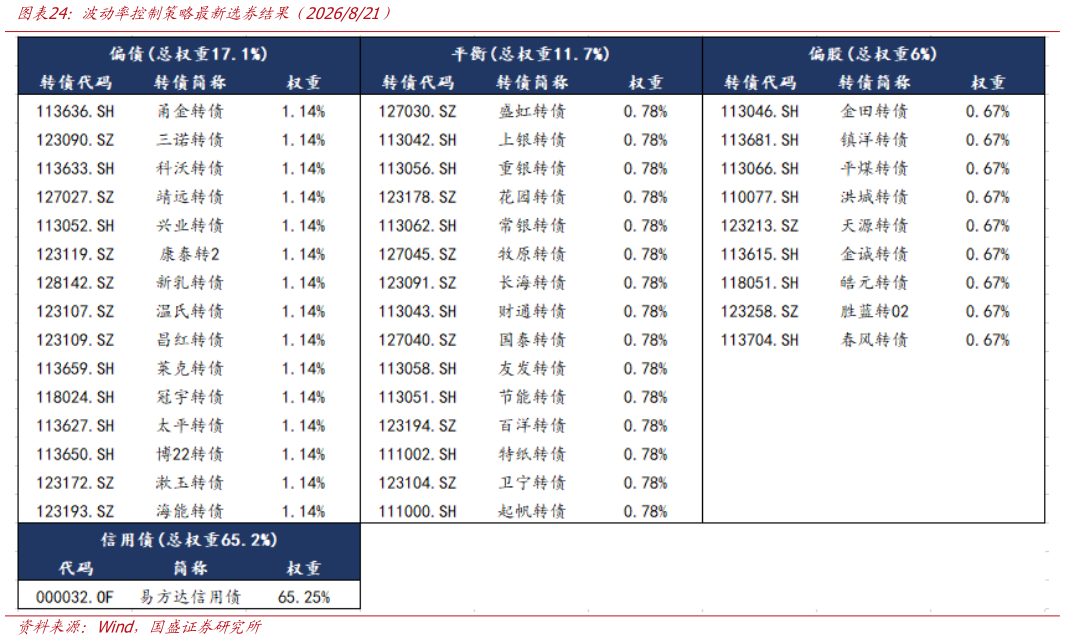Select code 113051.SH
This screenshot has height=640, width=1065.
(418, 397)
